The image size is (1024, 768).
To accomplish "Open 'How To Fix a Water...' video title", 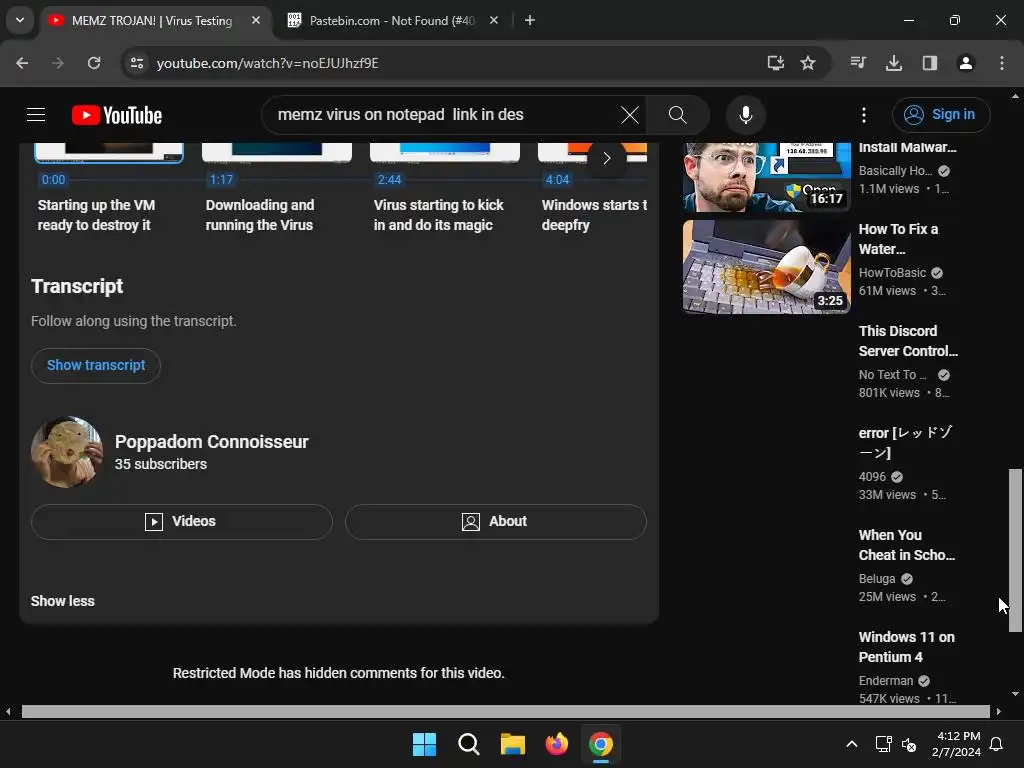I will pyautogui.click(x=899, y=239).
